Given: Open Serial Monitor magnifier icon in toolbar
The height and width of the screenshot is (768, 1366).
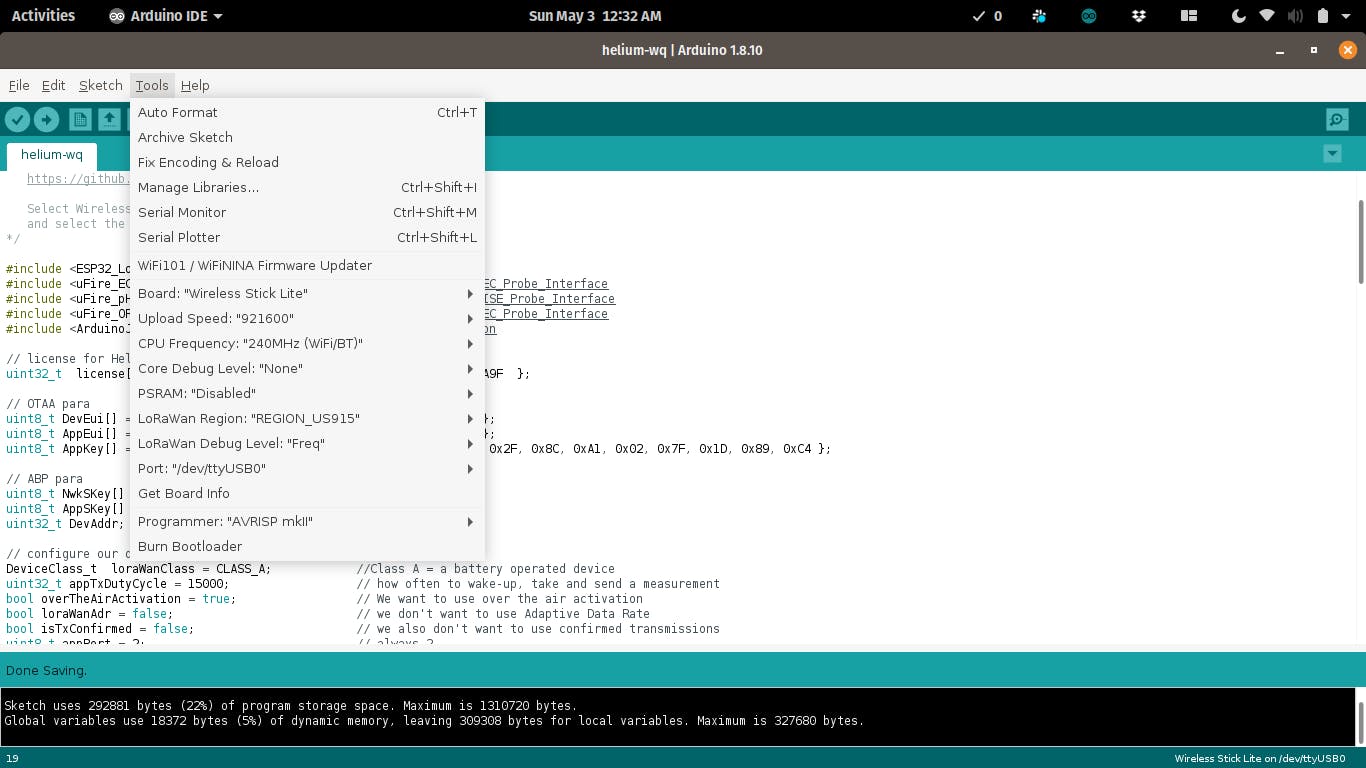Looking at the screenshot, I should coord(1337,120).
